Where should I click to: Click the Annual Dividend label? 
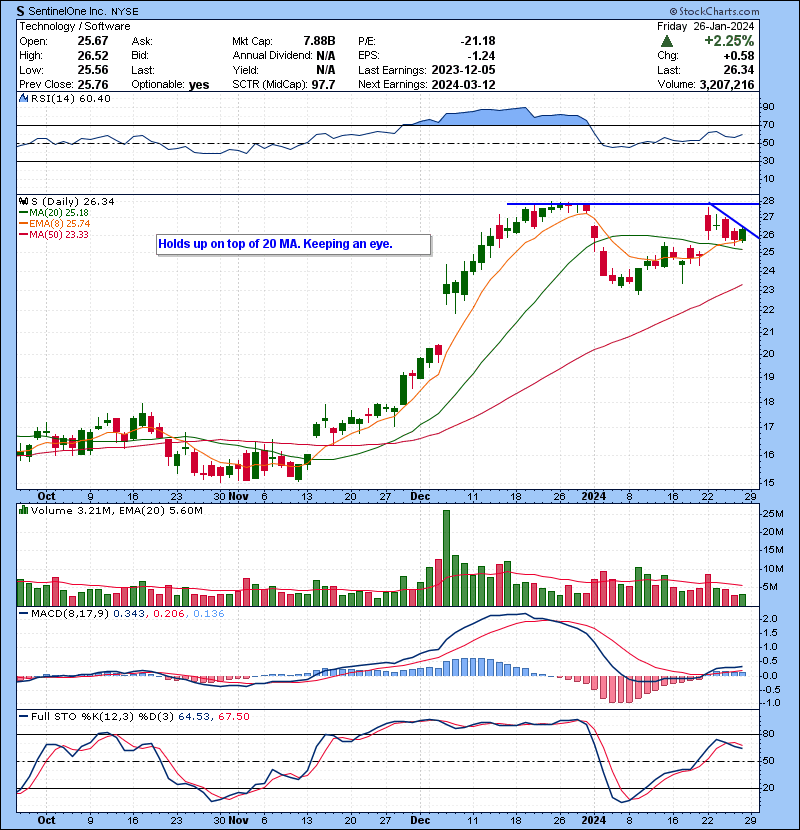coord(273,56)
